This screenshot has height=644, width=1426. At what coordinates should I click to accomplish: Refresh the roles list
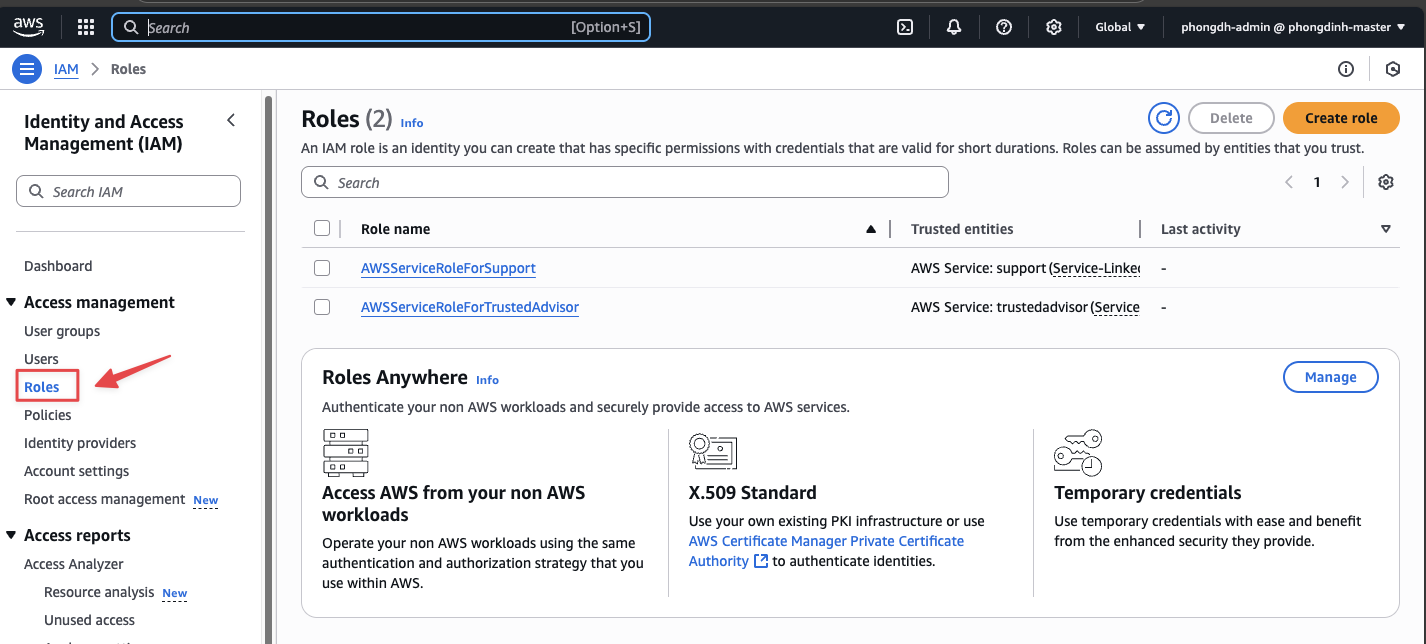[x=1164, y=118]
